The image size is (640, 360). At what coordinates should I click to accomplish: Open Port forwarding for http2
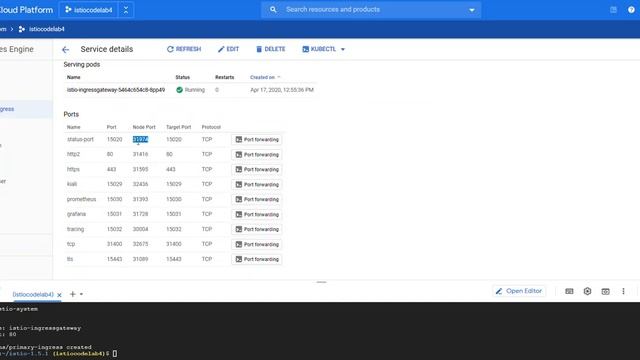(x=257, y=155)
